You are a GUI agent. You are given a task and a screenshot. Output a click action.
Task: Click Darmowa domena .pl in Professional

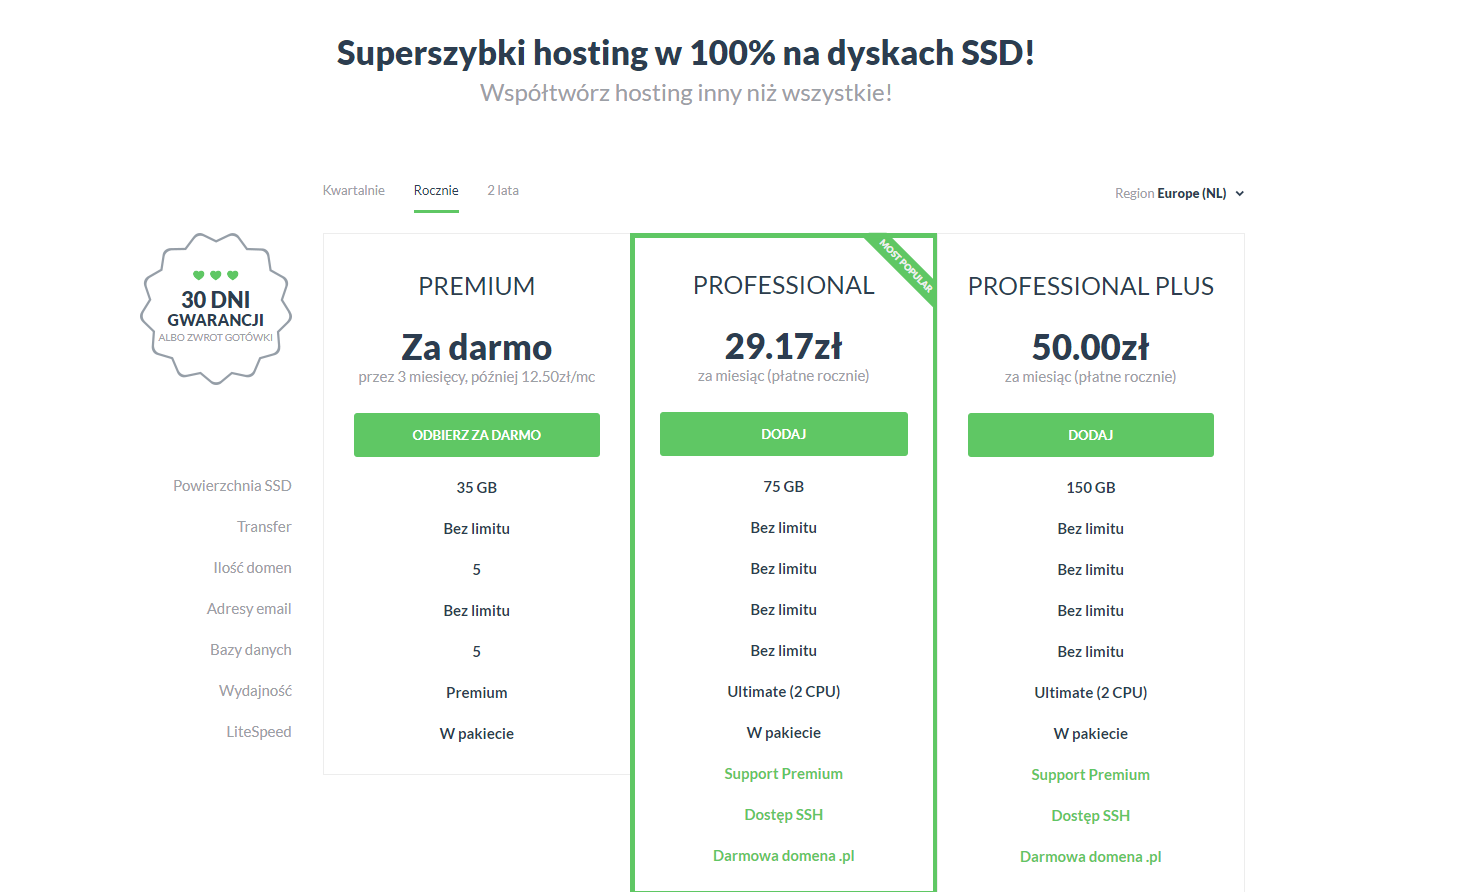tap(783, 856)
